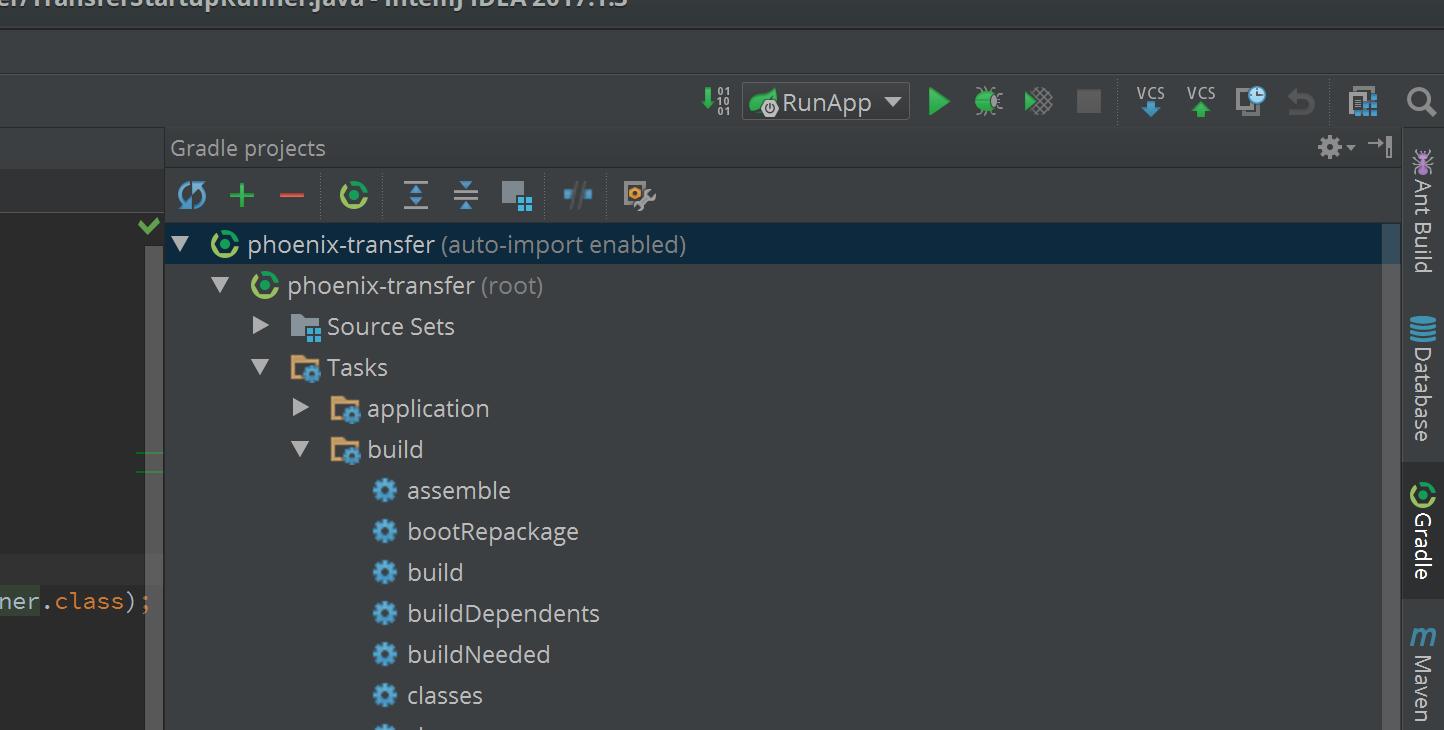Select the Tasks folder item
The height and width of the screenshot is (730, 1444).
[x=357, y=367]
